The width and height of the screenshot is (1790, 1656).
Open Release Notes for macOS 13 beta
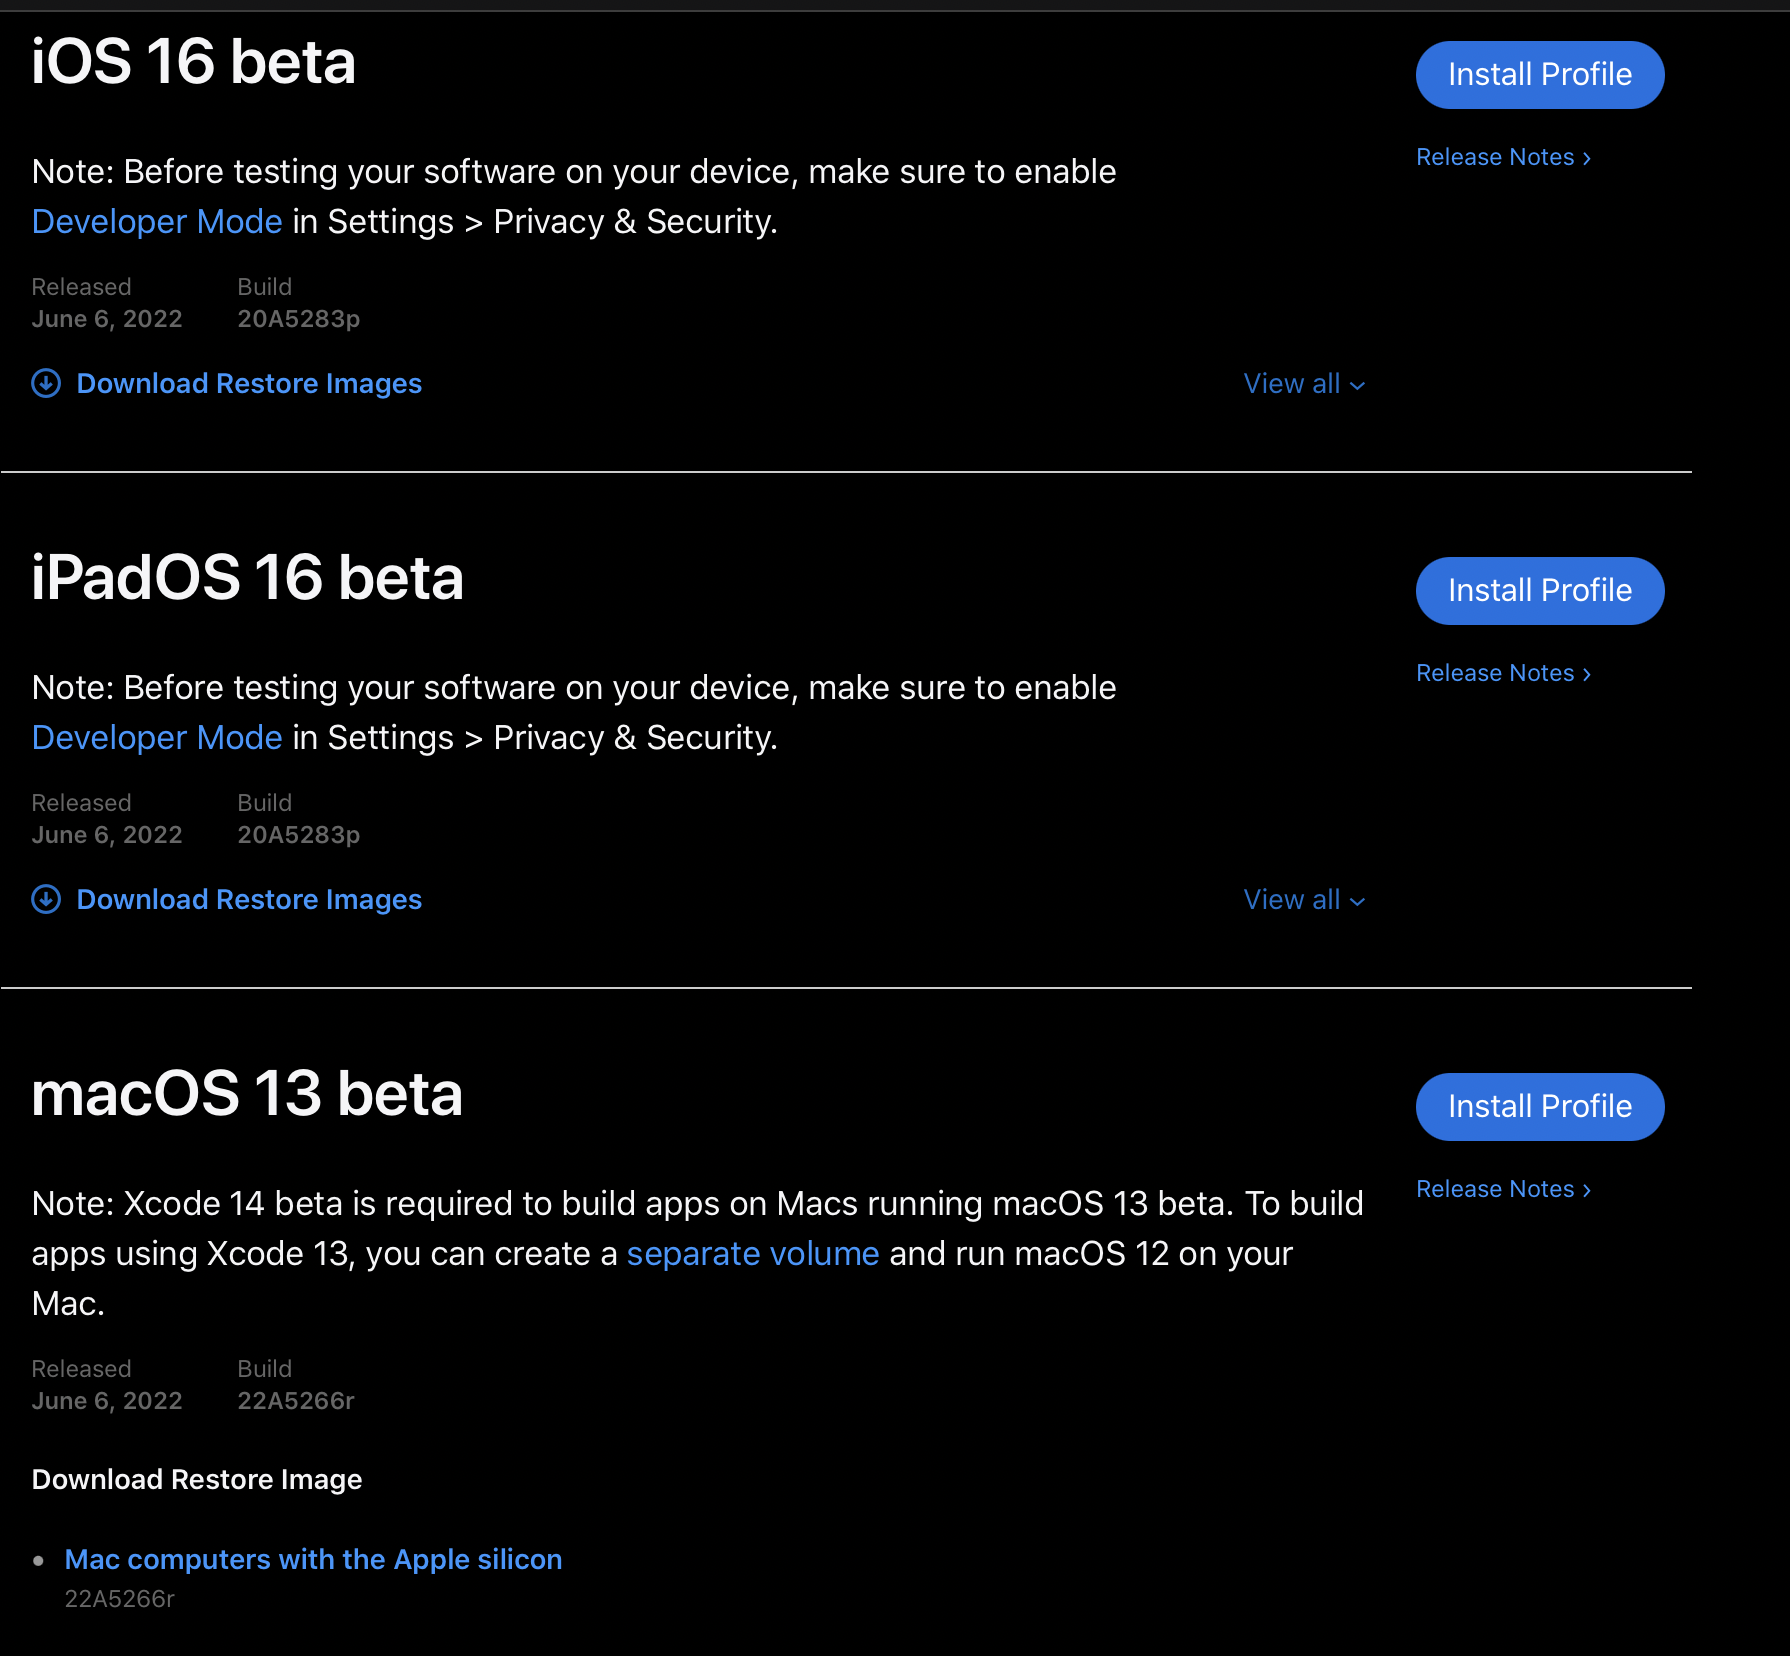pyautogui.click(x=1502, y=1189)
